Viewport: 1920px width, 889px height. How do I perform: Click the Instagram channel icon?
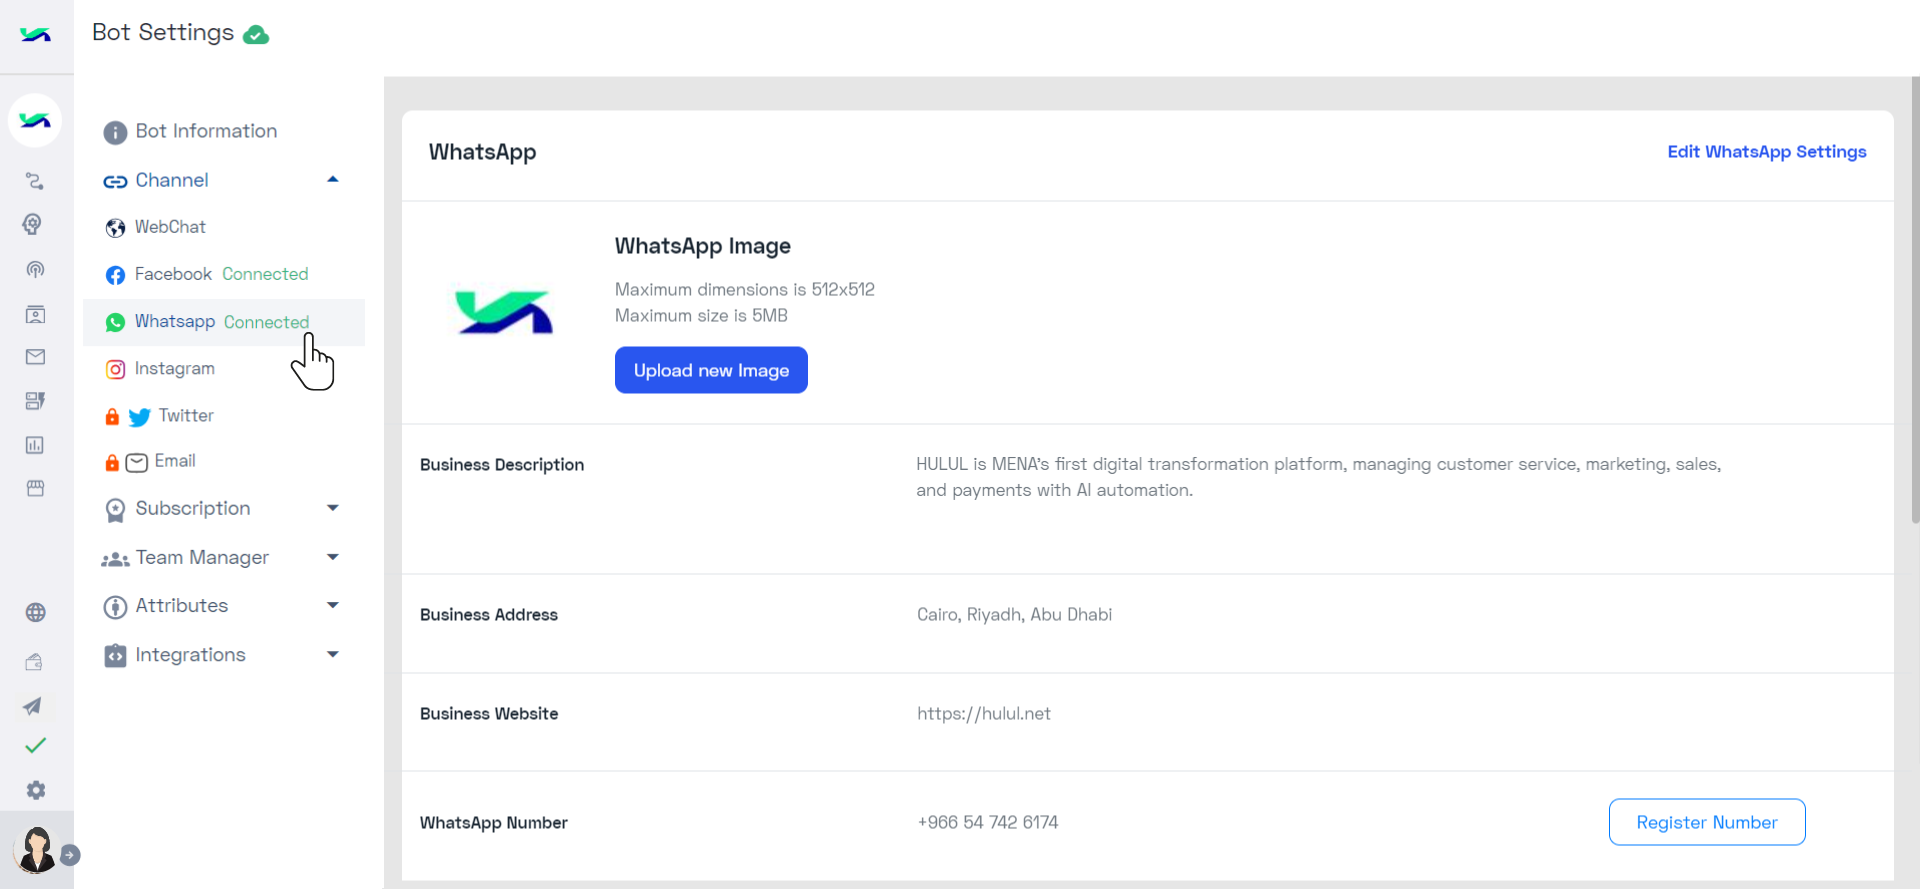115,369
